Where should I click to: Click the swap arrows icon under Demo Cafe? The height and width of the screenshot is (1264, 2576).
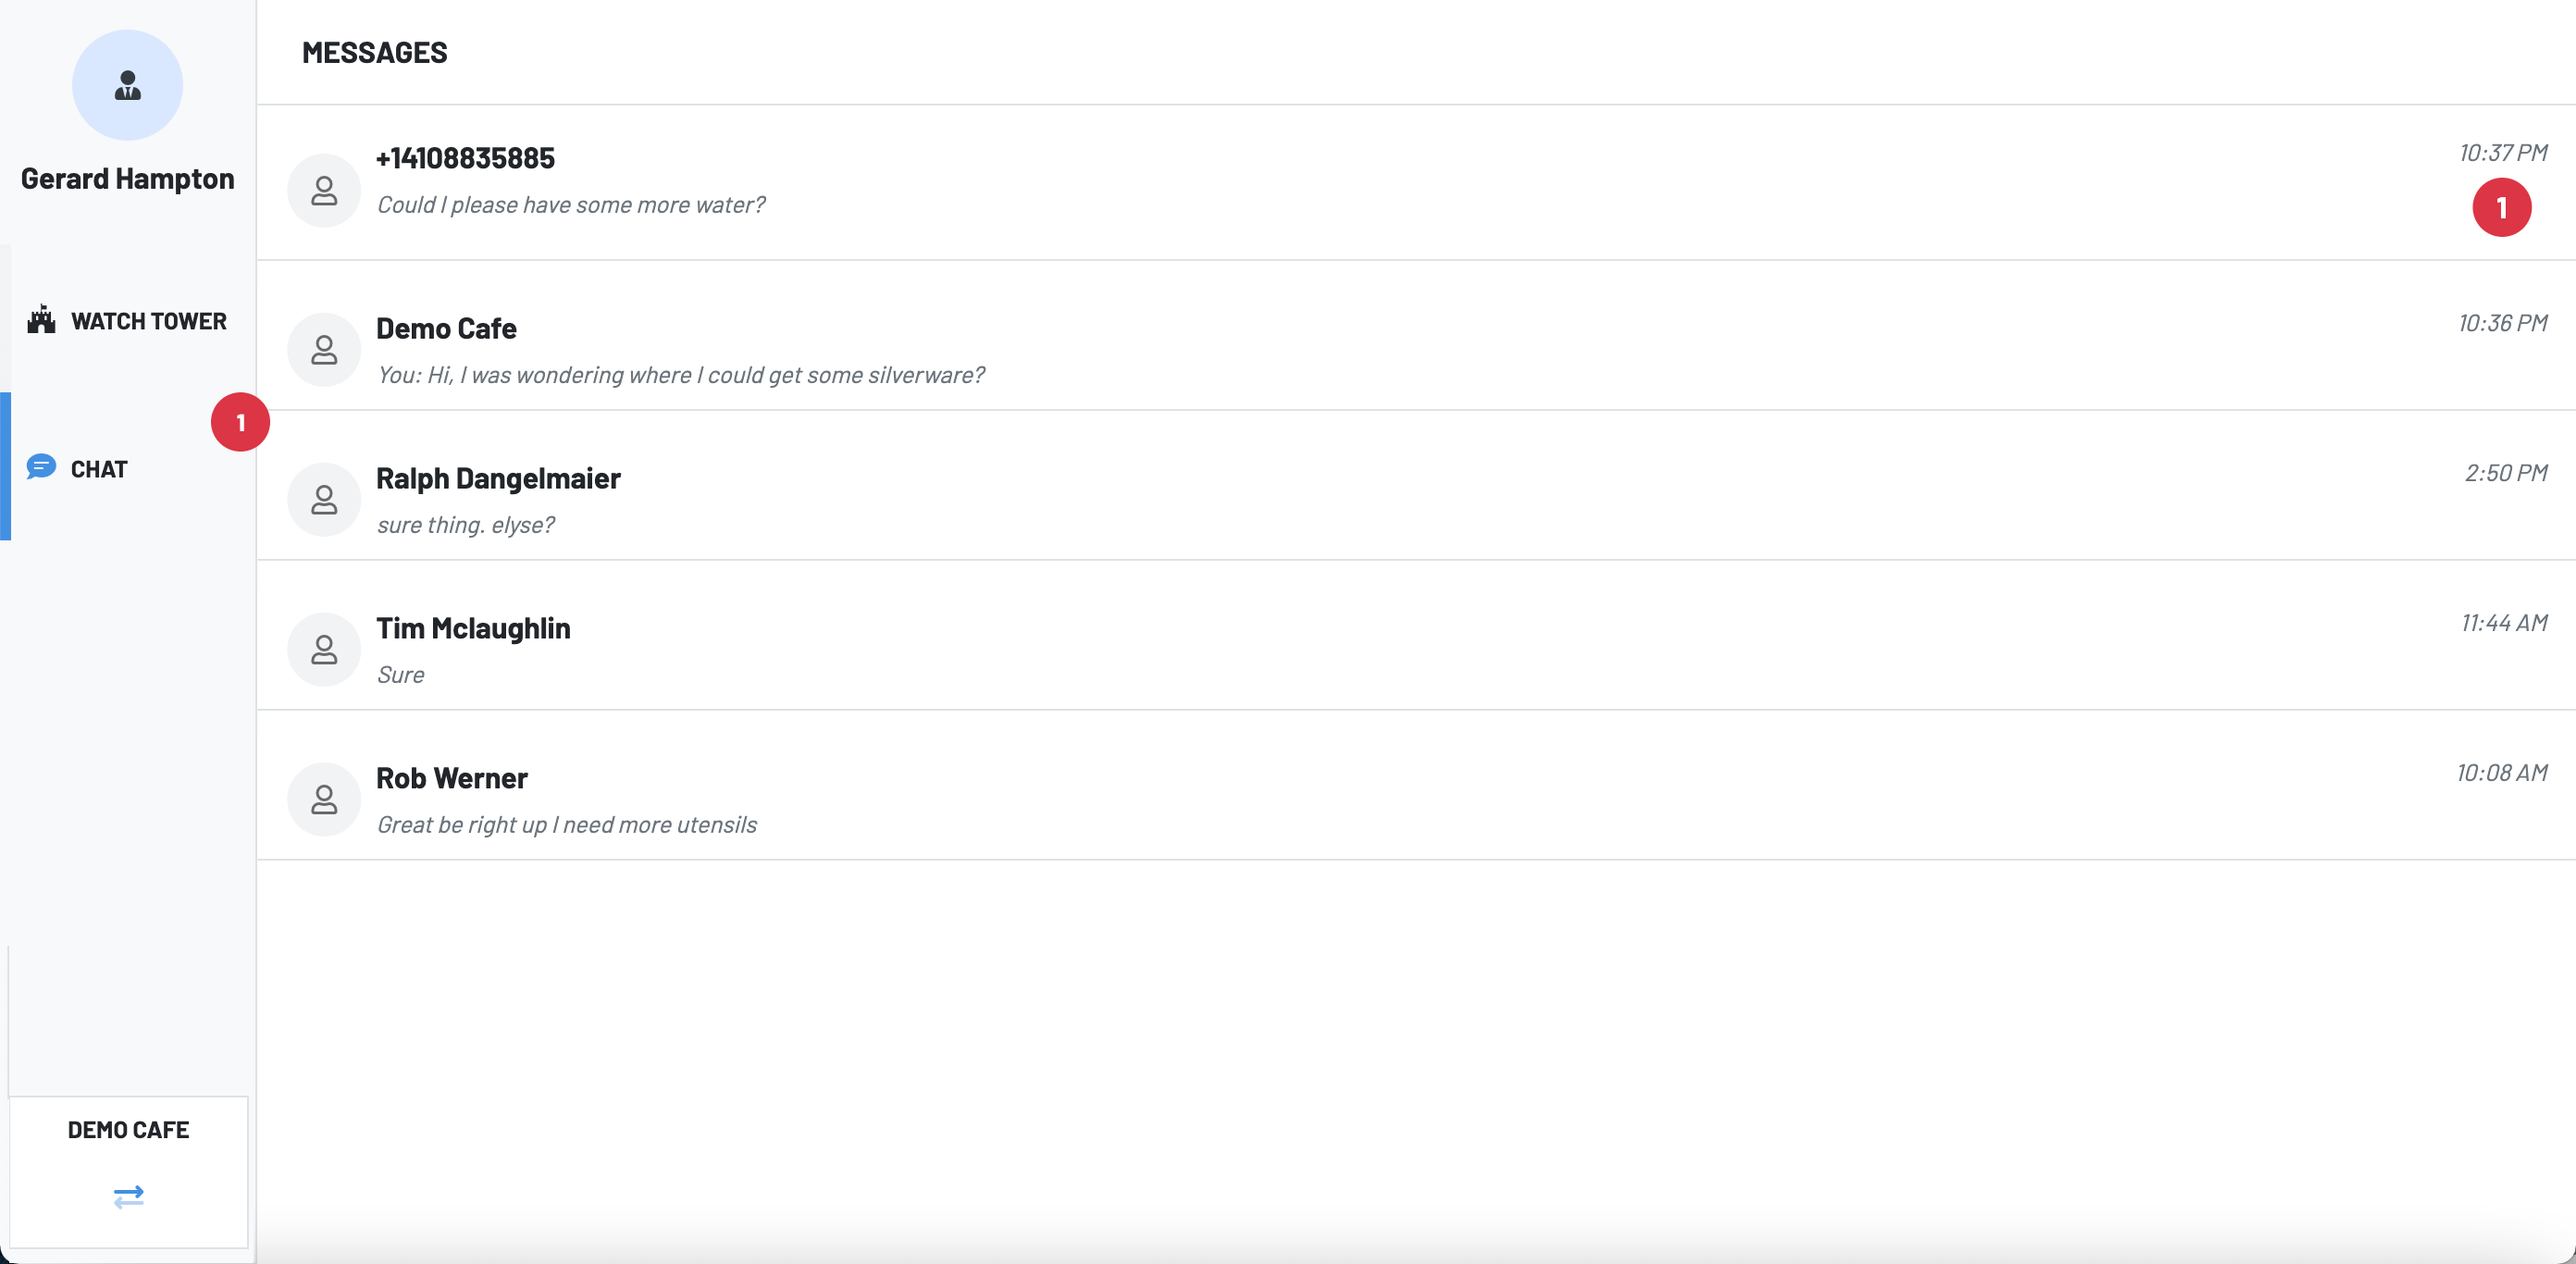[x=128, y=1196]
